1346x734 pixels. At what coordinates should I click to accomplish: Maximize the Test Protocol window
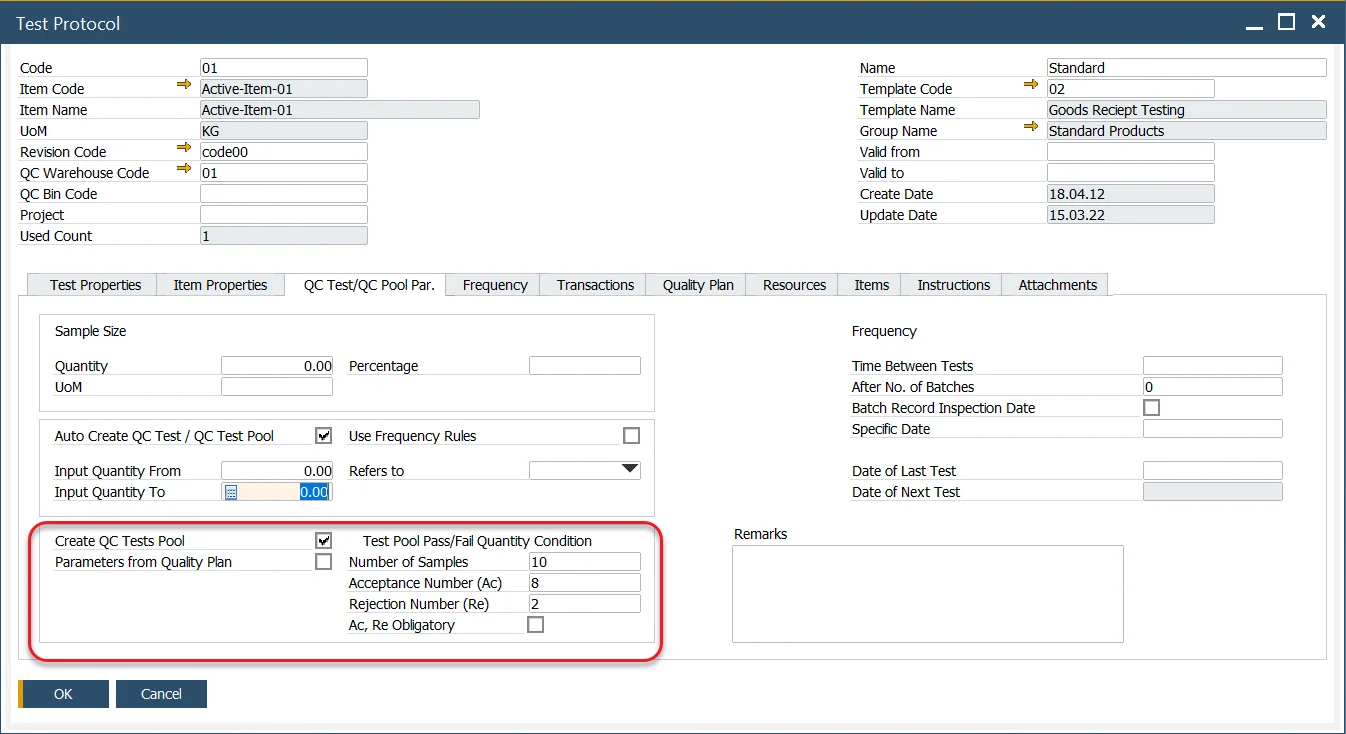[1286, 22]
